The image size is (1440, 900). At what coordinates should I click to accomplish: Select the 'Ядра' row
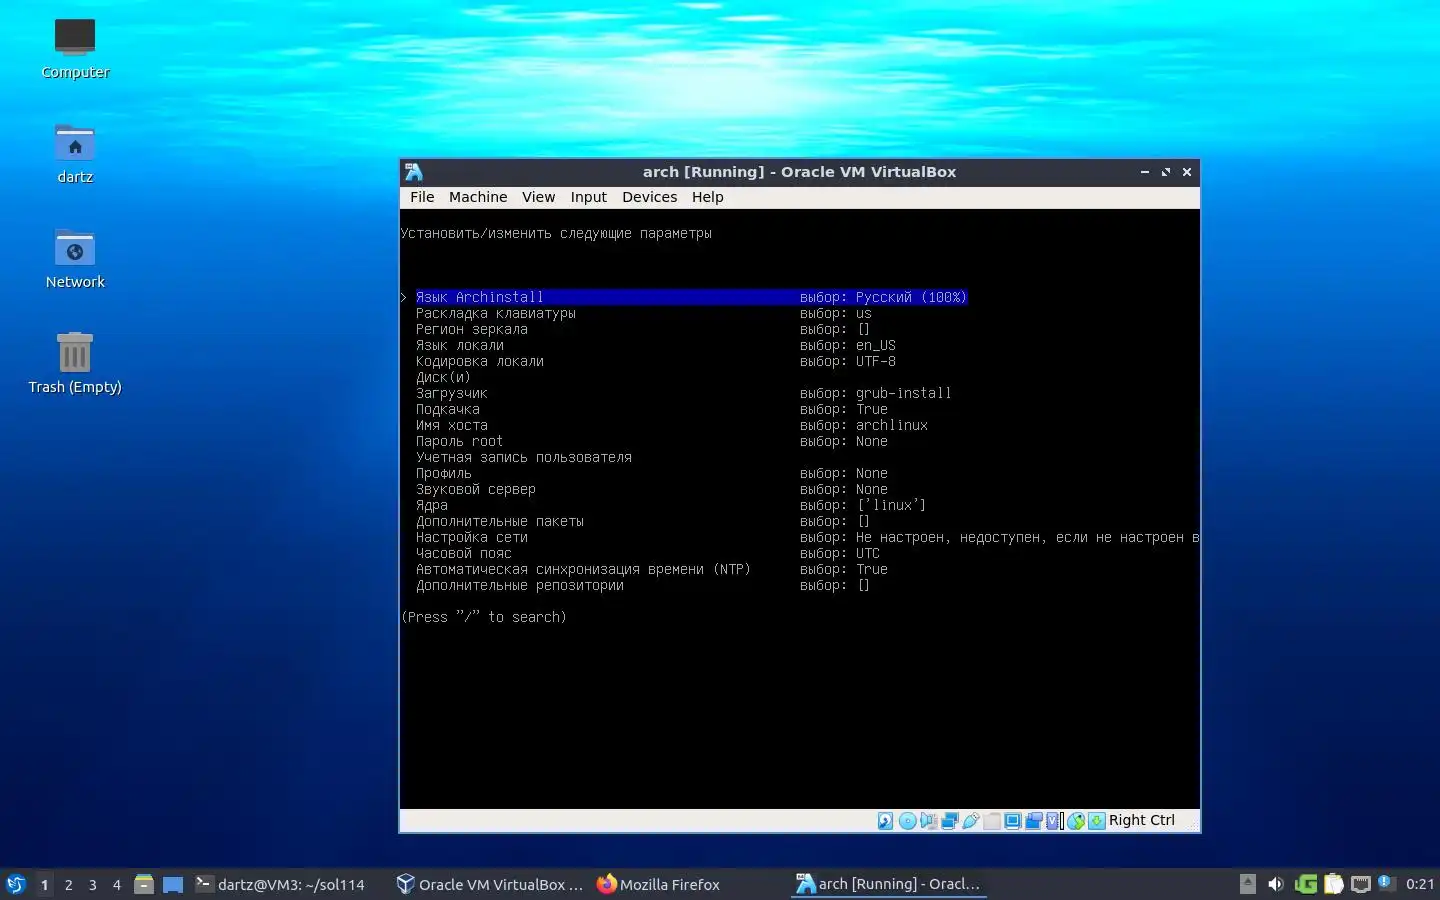click(671, 505)
